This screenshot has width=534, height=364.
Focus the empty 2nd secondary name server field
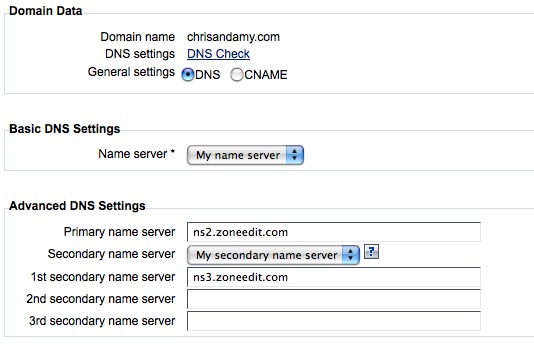coord(334,299)
